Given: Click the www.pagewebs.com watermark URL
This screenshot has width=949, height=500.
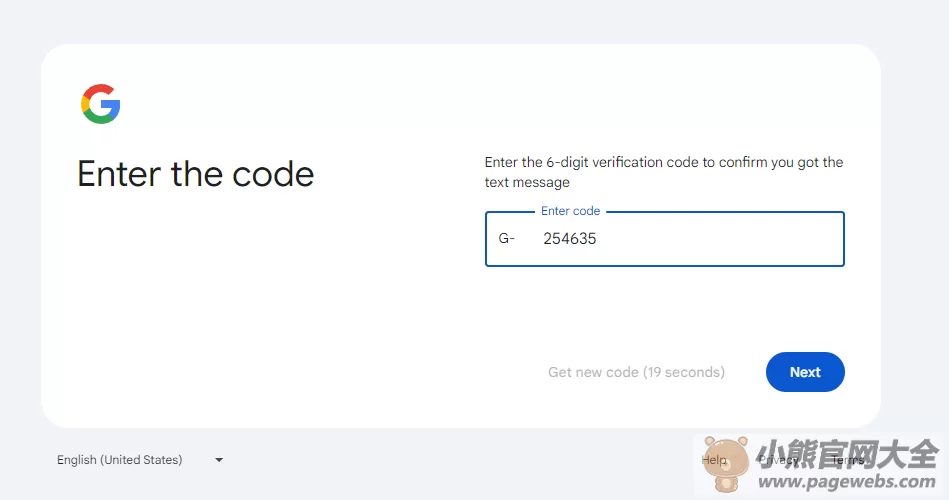Looking at the screenshot, I should coord(847,482).
